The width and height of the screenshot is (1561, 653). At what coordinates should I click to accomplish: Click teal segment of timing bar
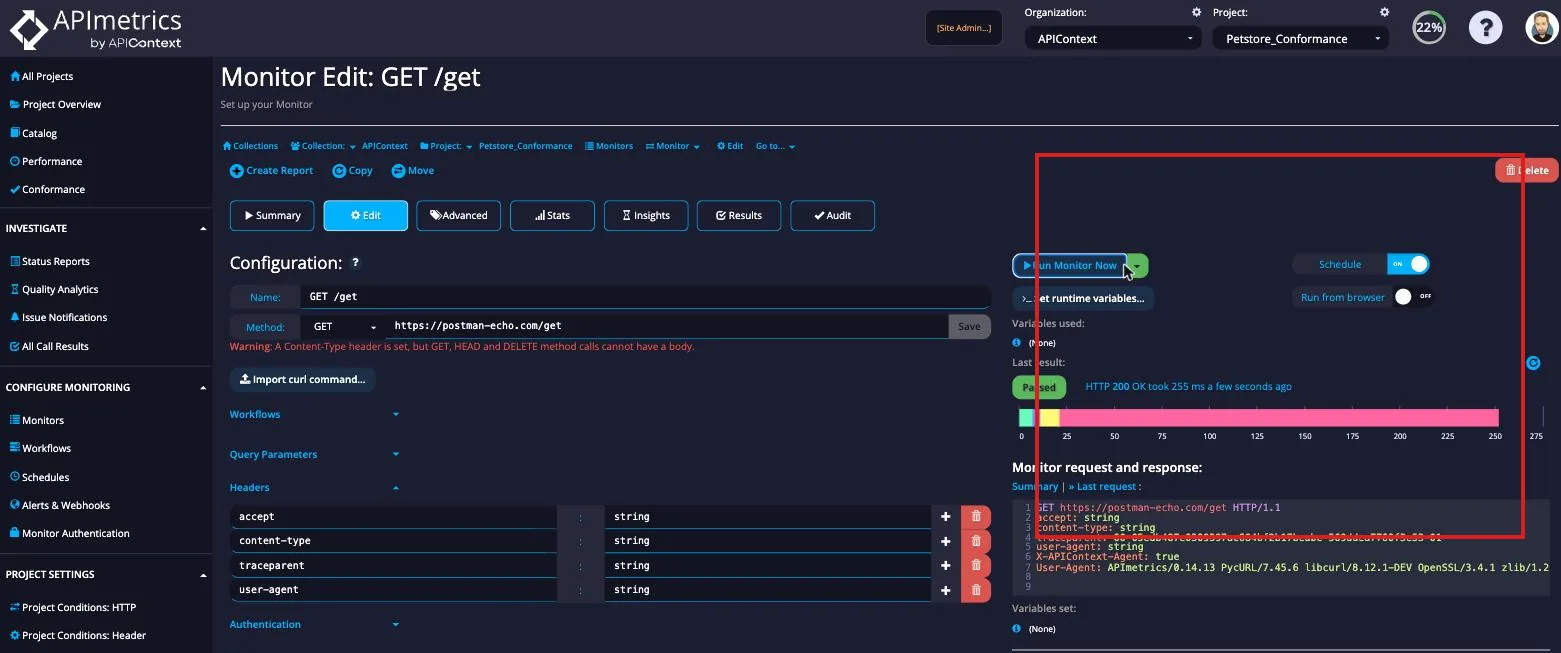tap(1026, 418)
